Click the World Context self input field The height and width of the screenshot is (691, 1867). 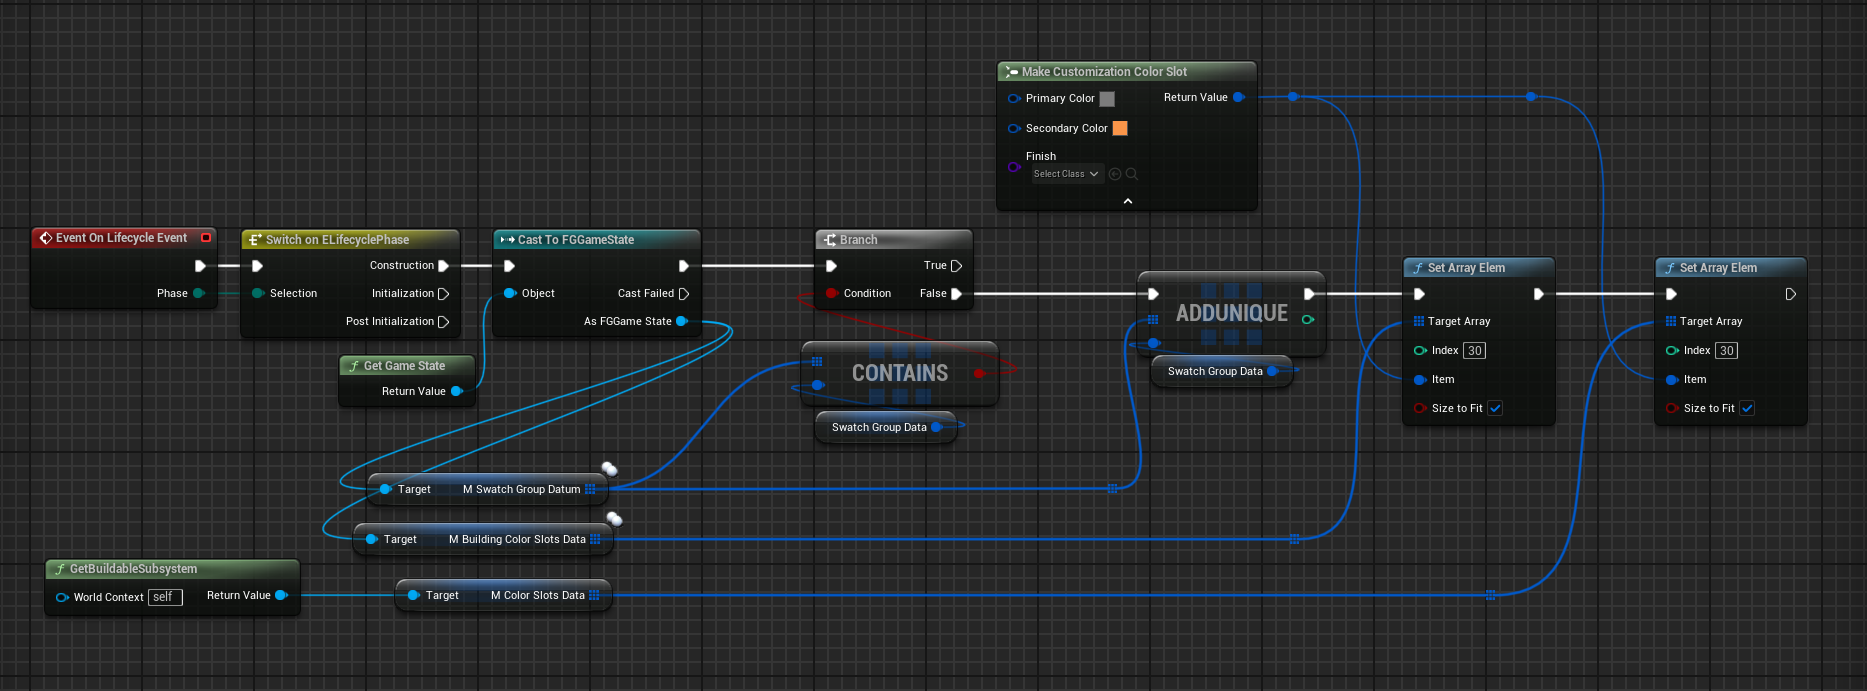(x=165, y=597)
